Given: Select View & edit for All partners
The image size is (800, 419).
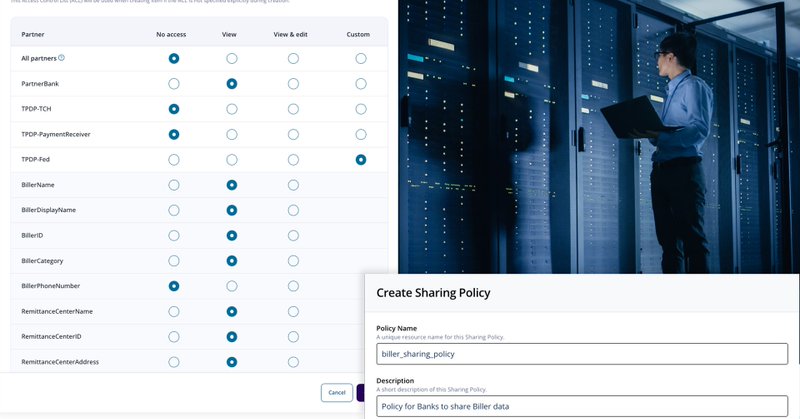Looking at the screenshot, I should [293, 59].
